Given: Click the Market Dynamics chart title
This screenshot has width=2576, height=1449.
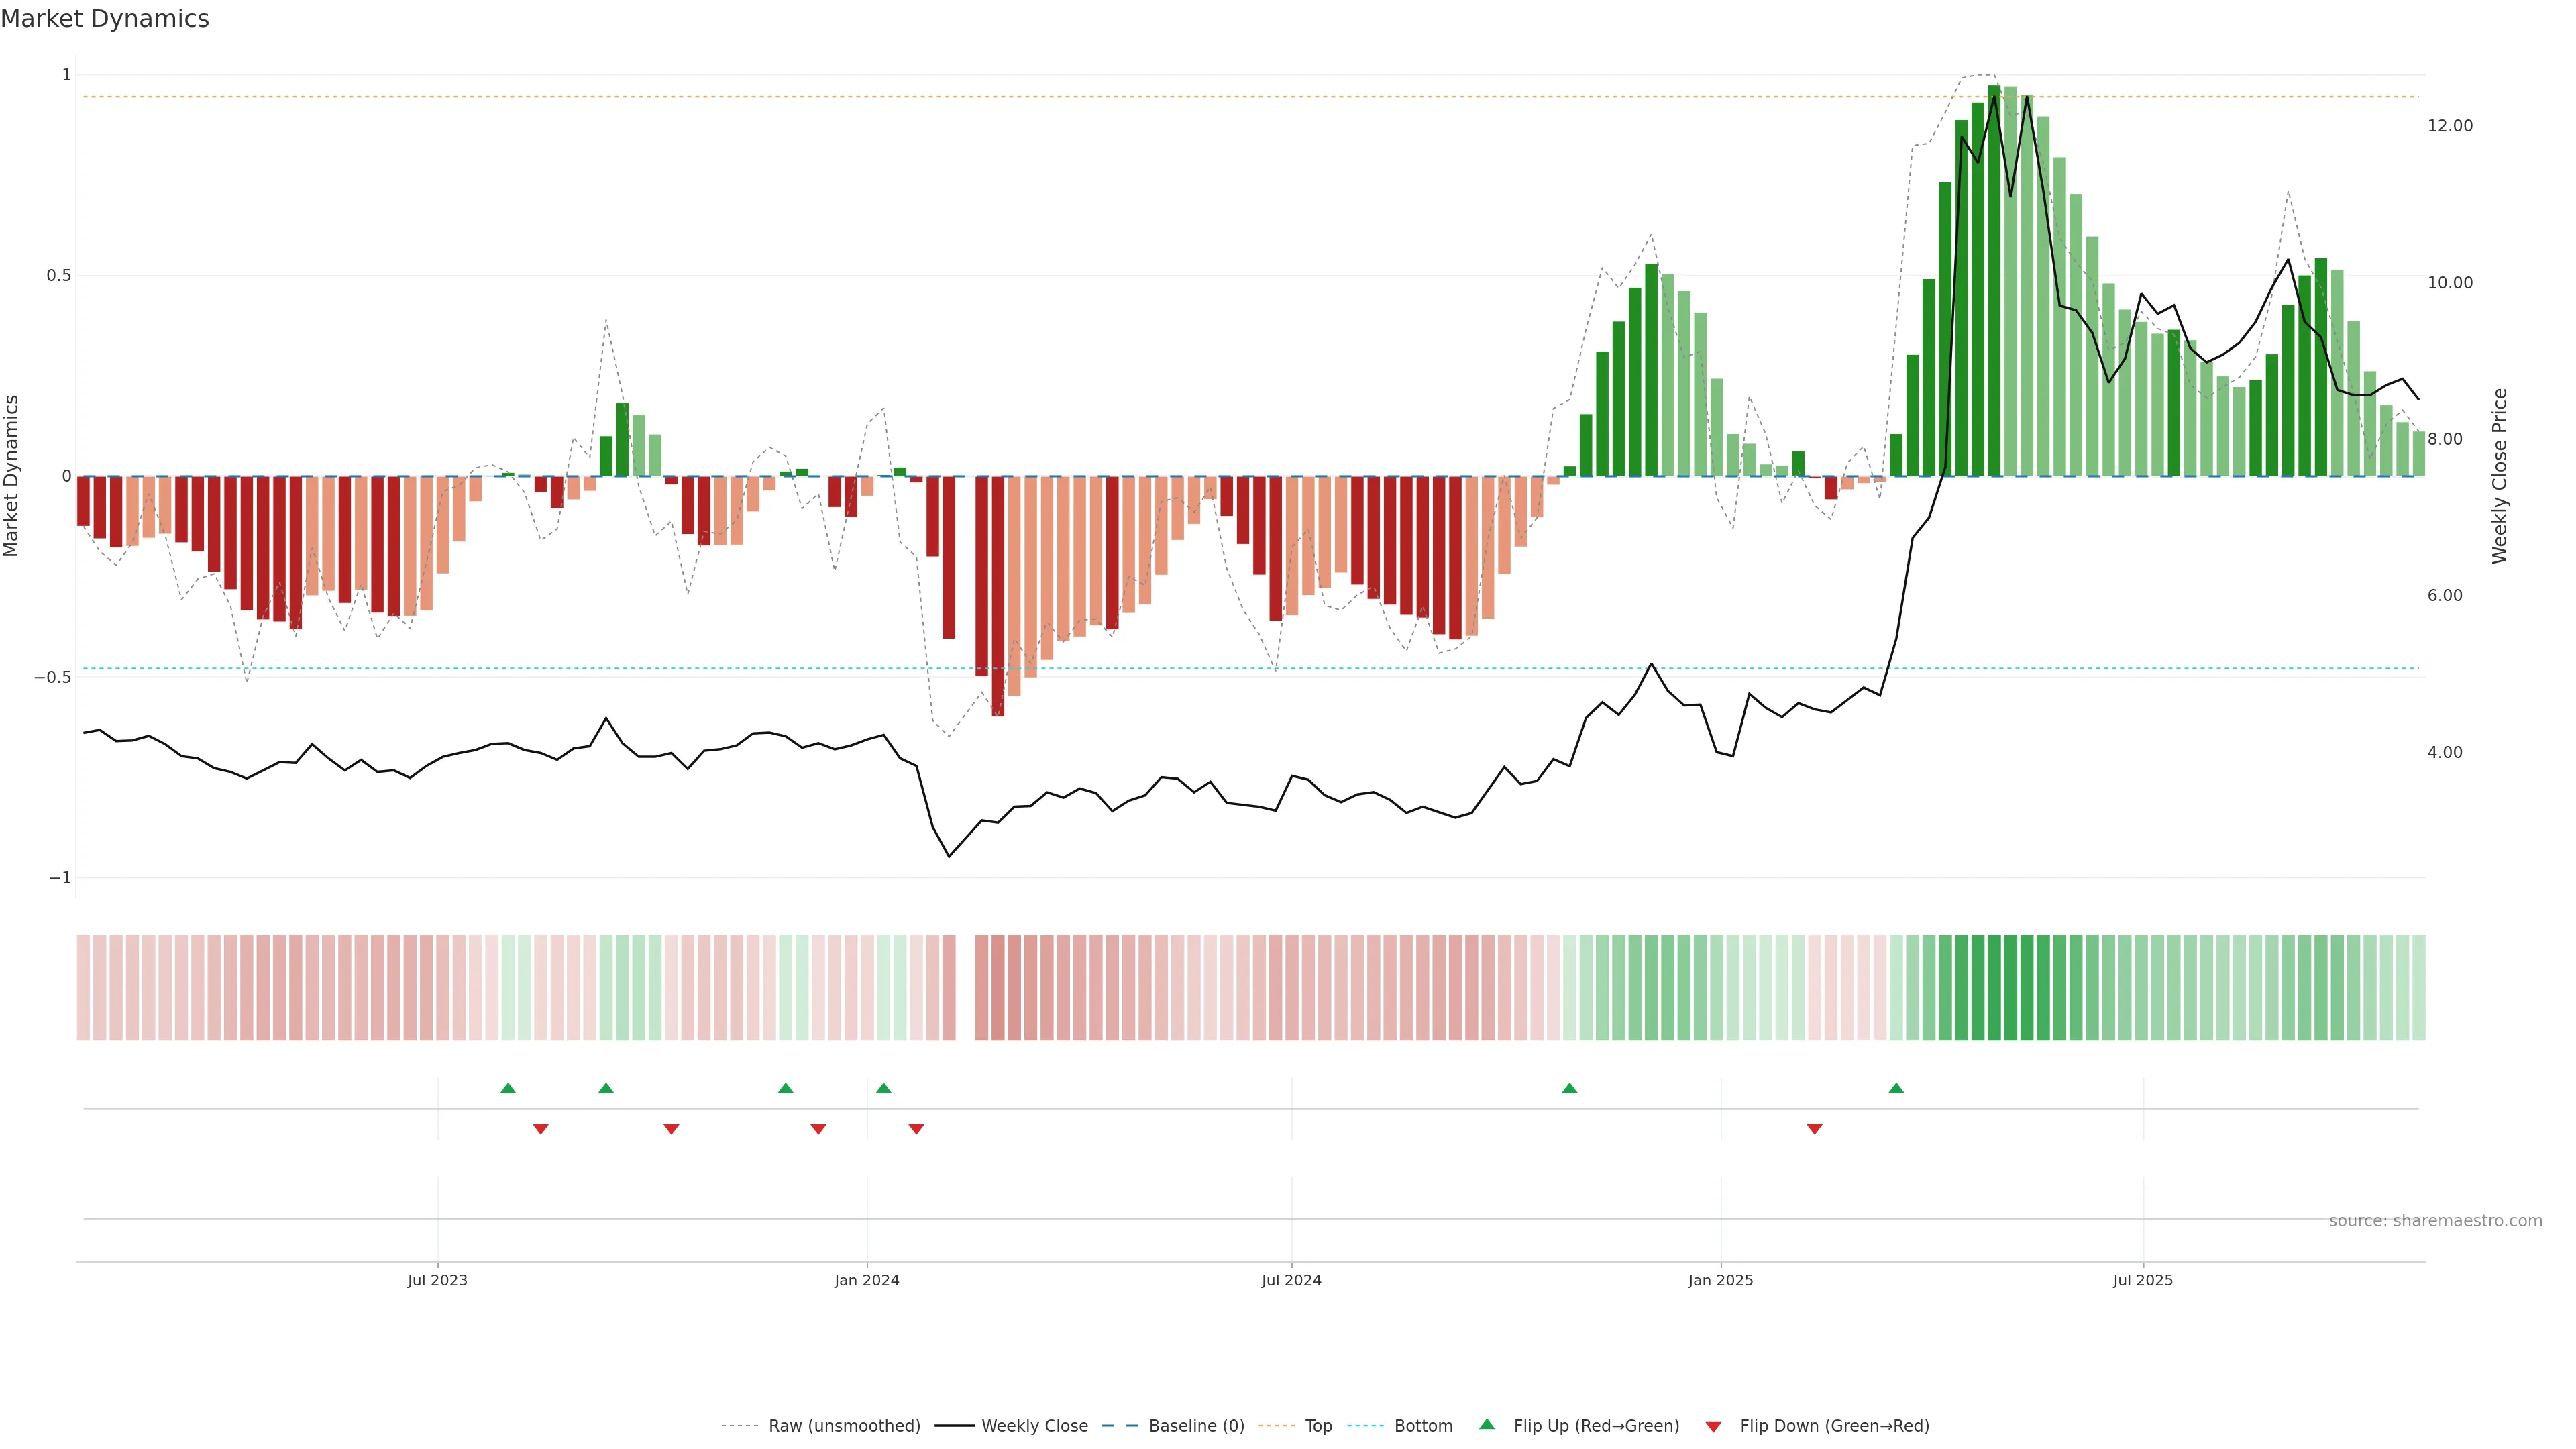Looking at the screenshot, I should pyautogui.click(x=105, y=19).
